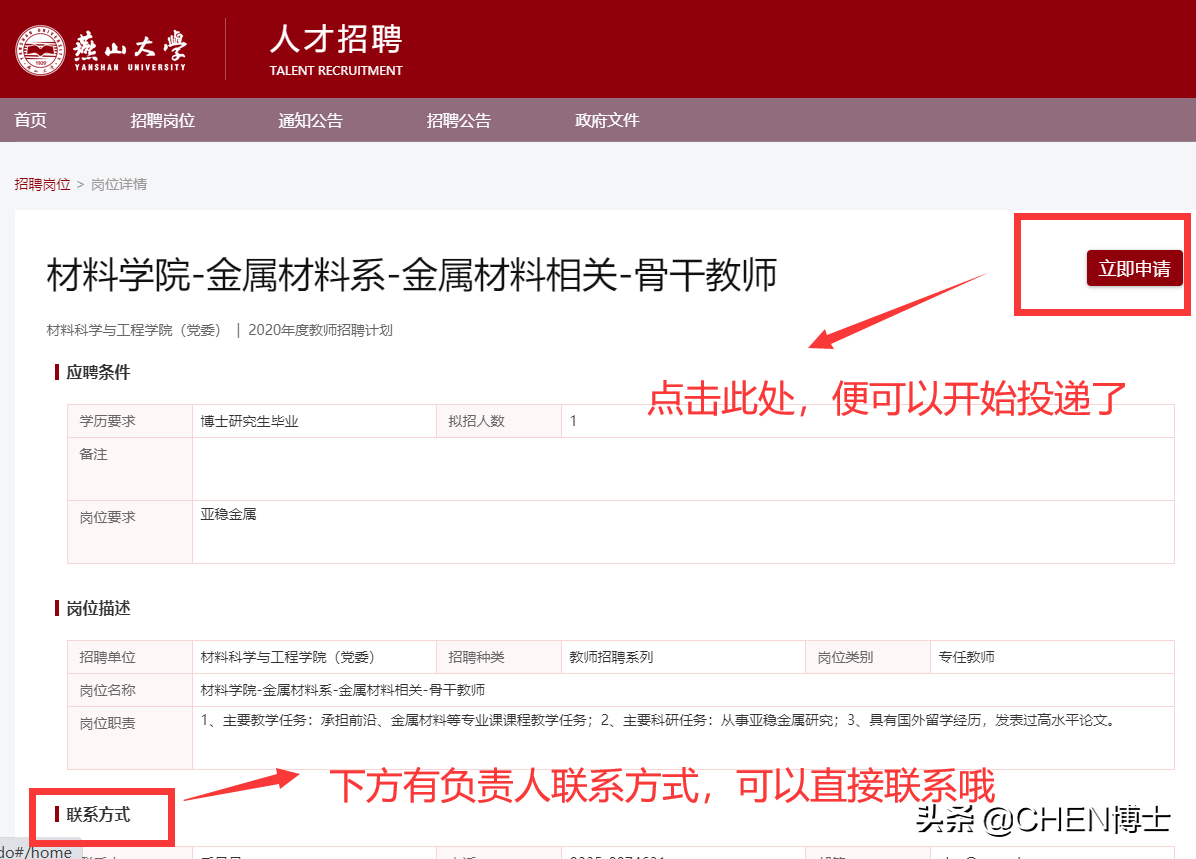This screenshot has height=859, width=1196.
Task: Open the 招聘岗位 navigation menu item
Action: (162, 120)
